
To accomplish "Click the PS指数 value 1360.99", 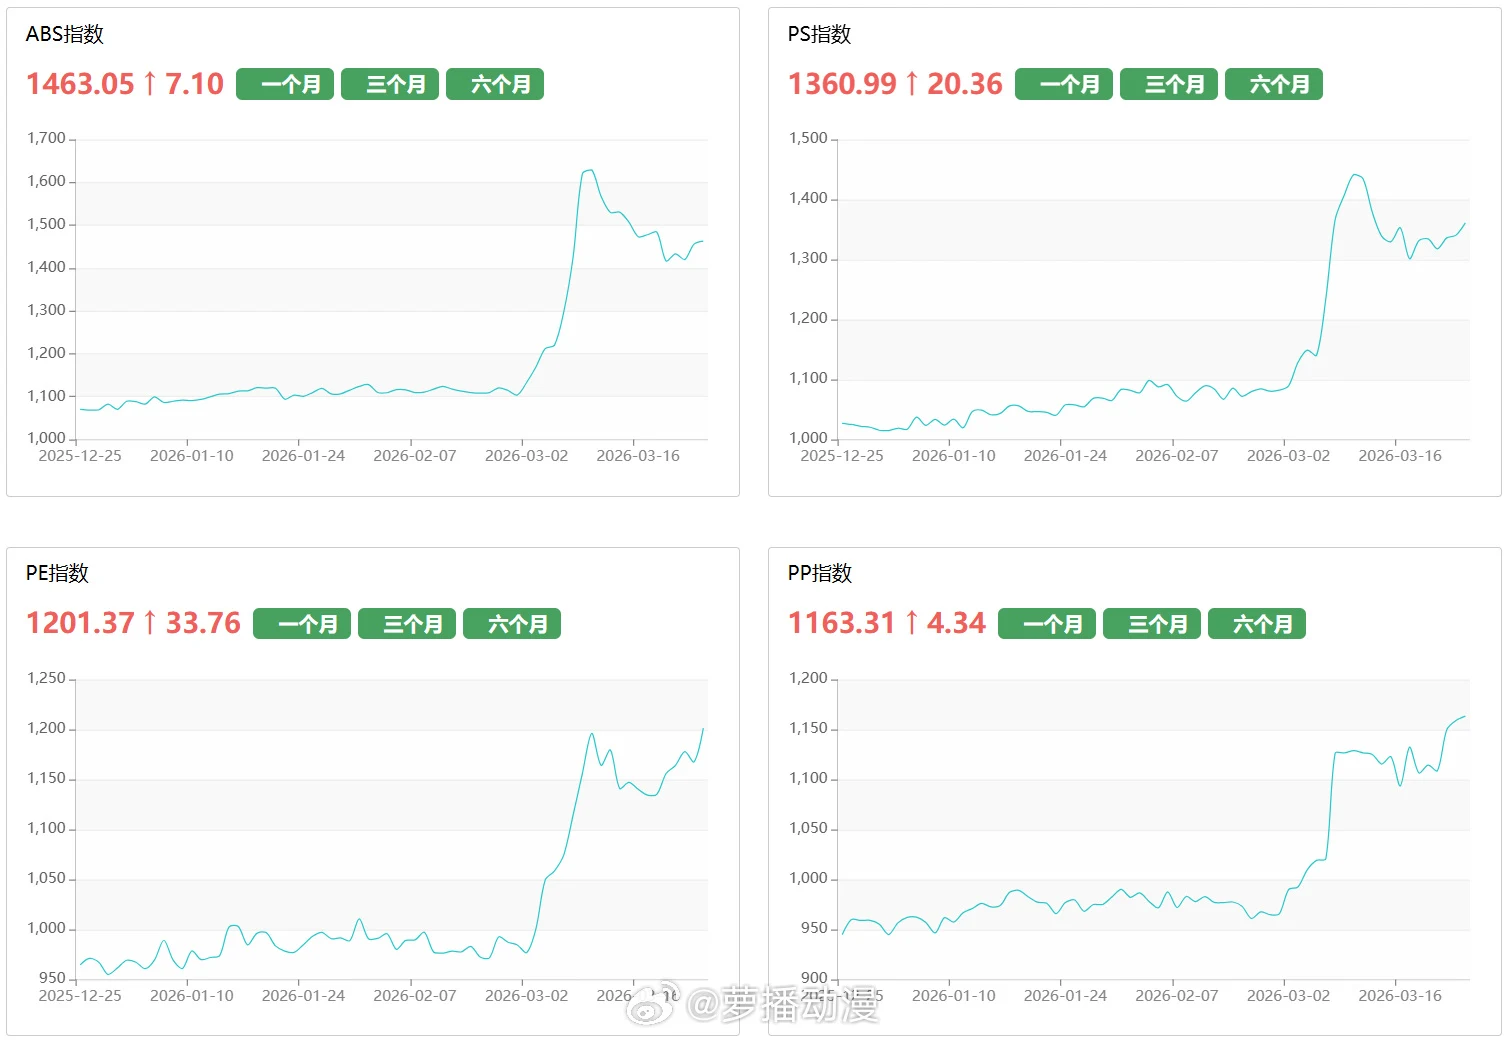I will click(x=842, y=84).
